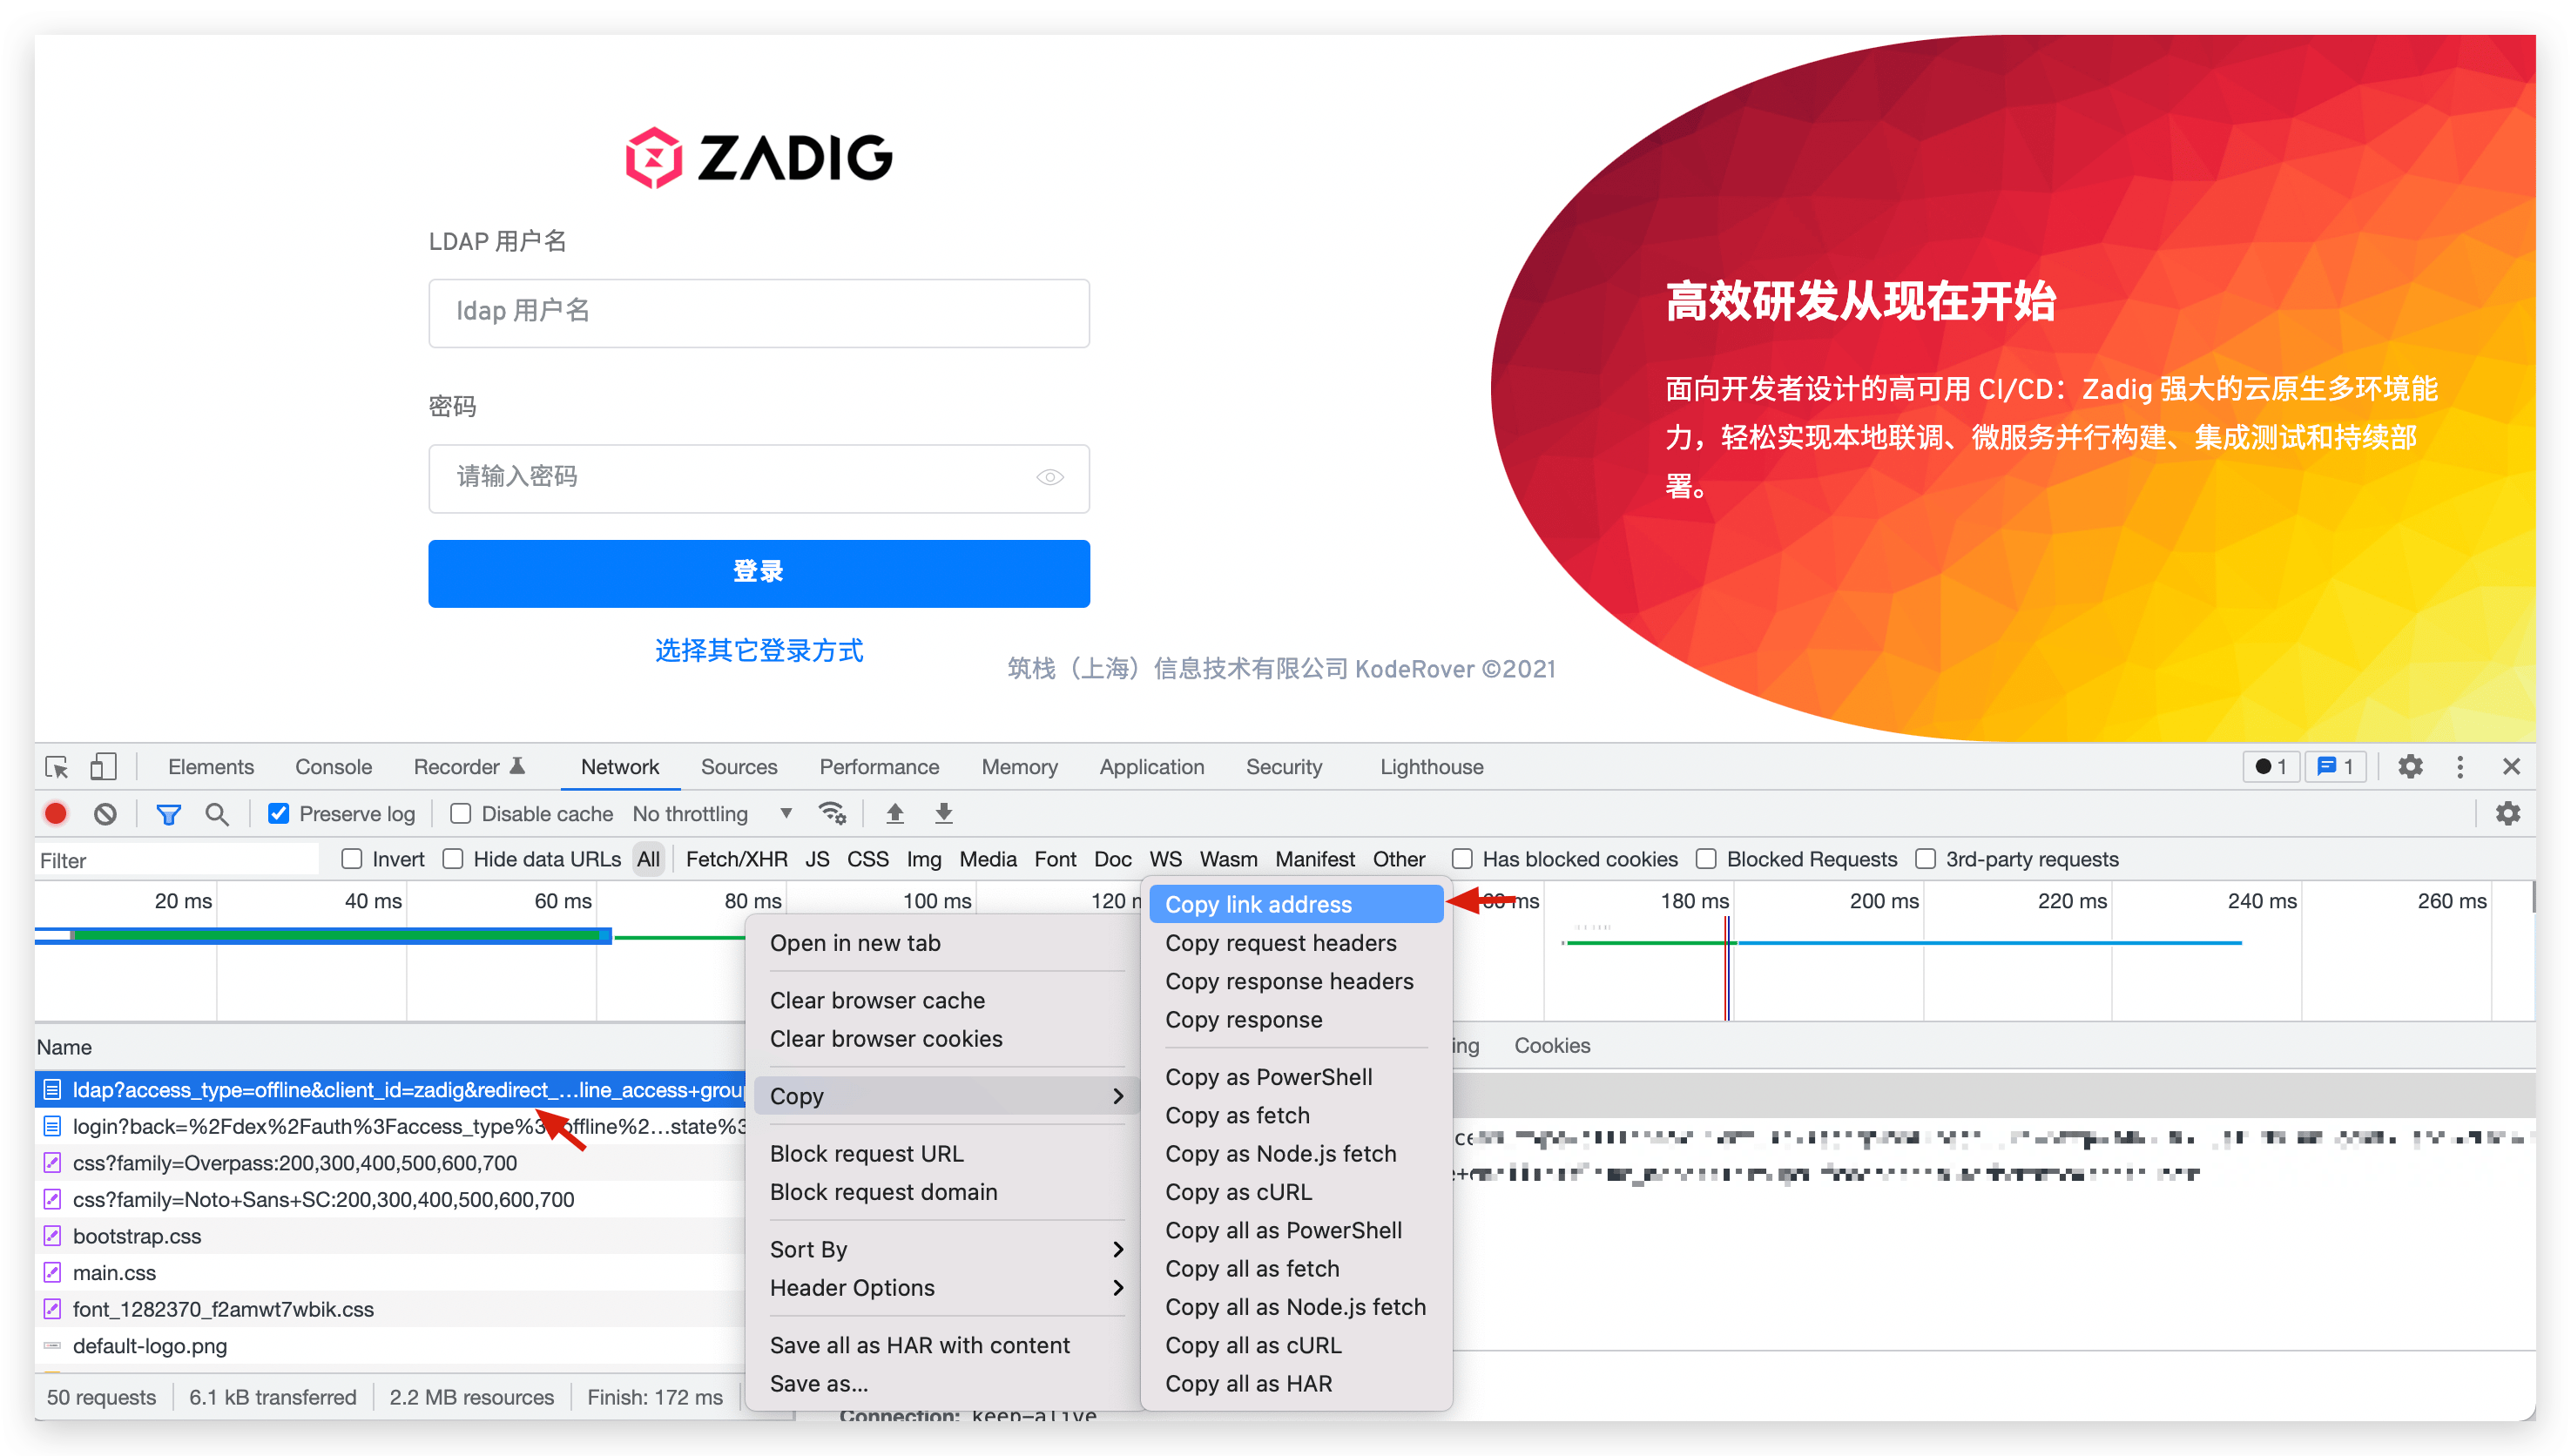
Task: Stop recording the network log
Action: (x=55, y=813)
